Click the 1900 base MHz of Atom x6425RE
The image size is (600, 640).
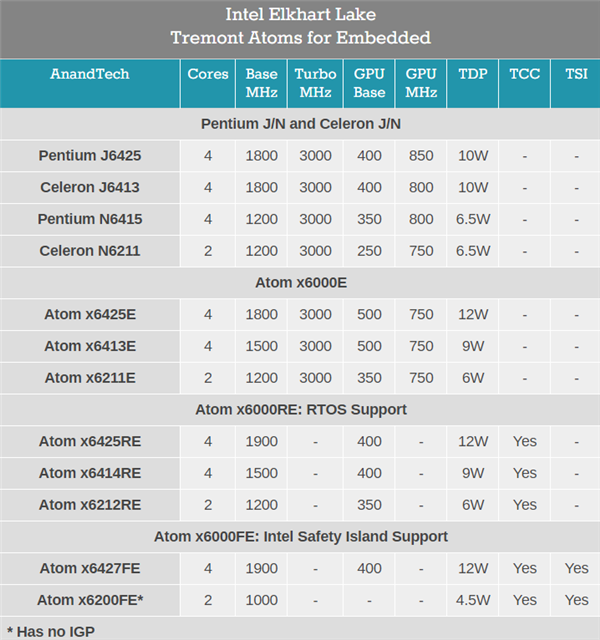[262, 441]
